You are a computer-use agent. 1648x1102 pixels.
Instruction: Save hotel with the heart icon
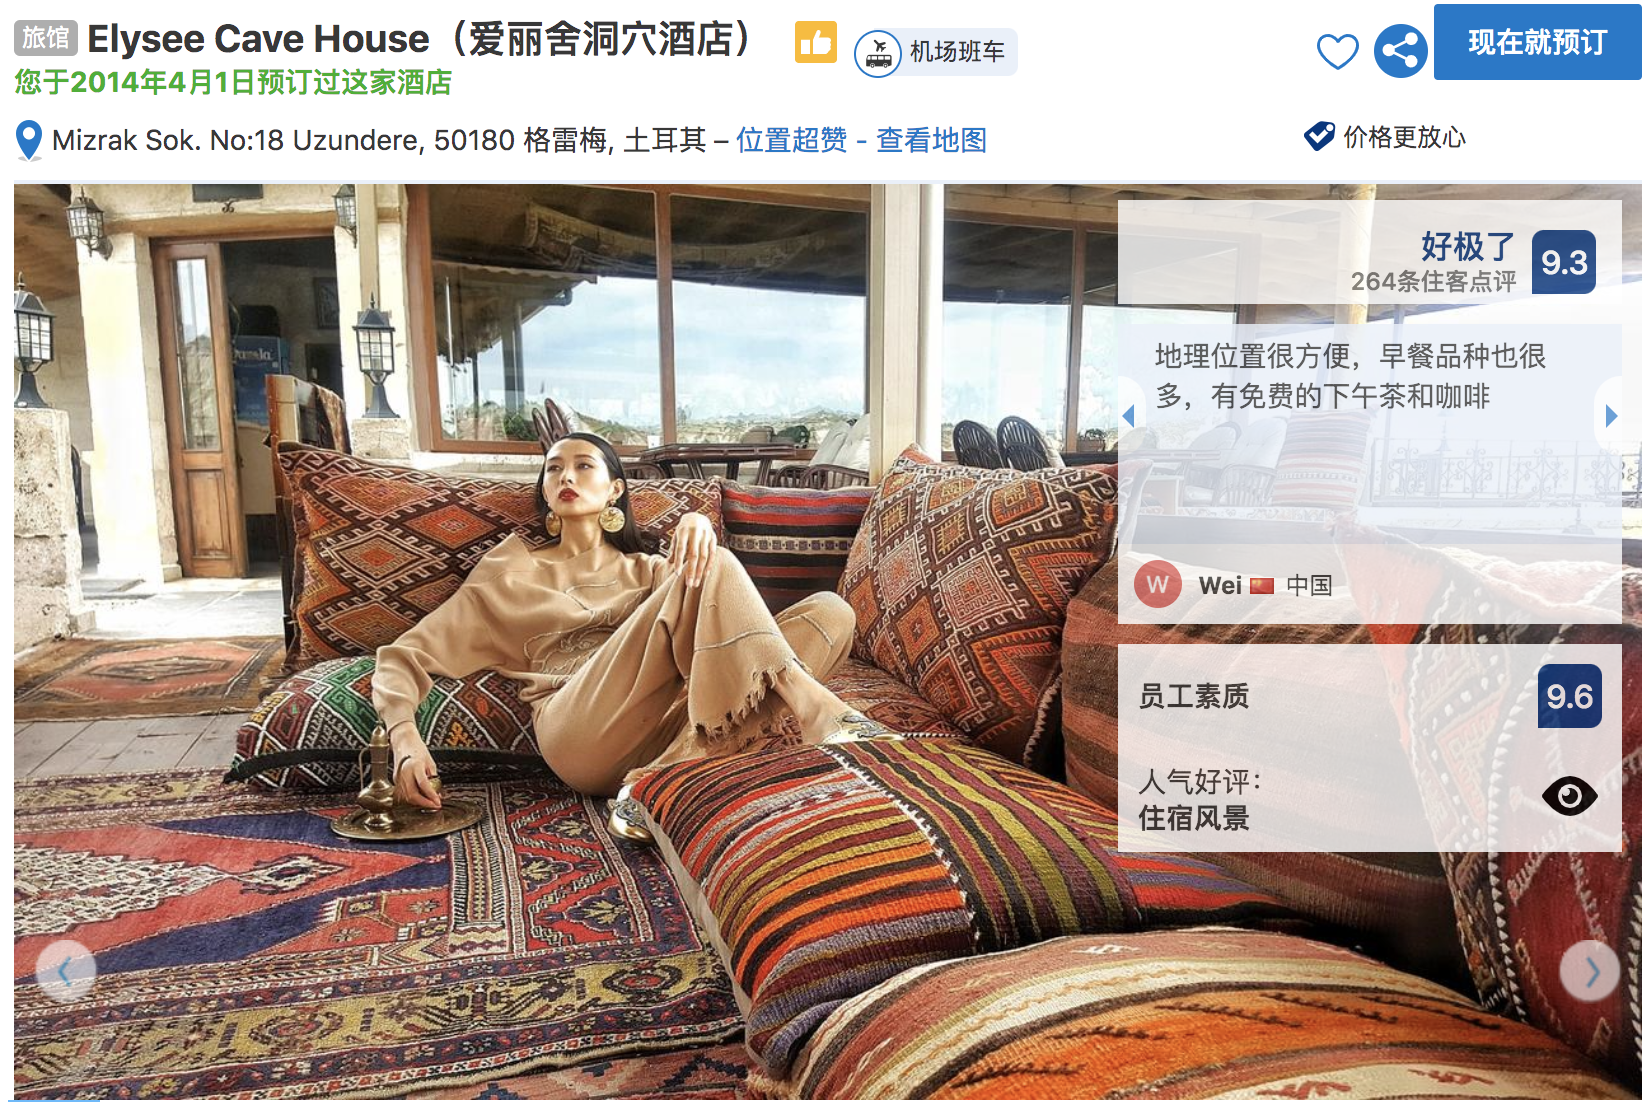tap(1337, 51)
